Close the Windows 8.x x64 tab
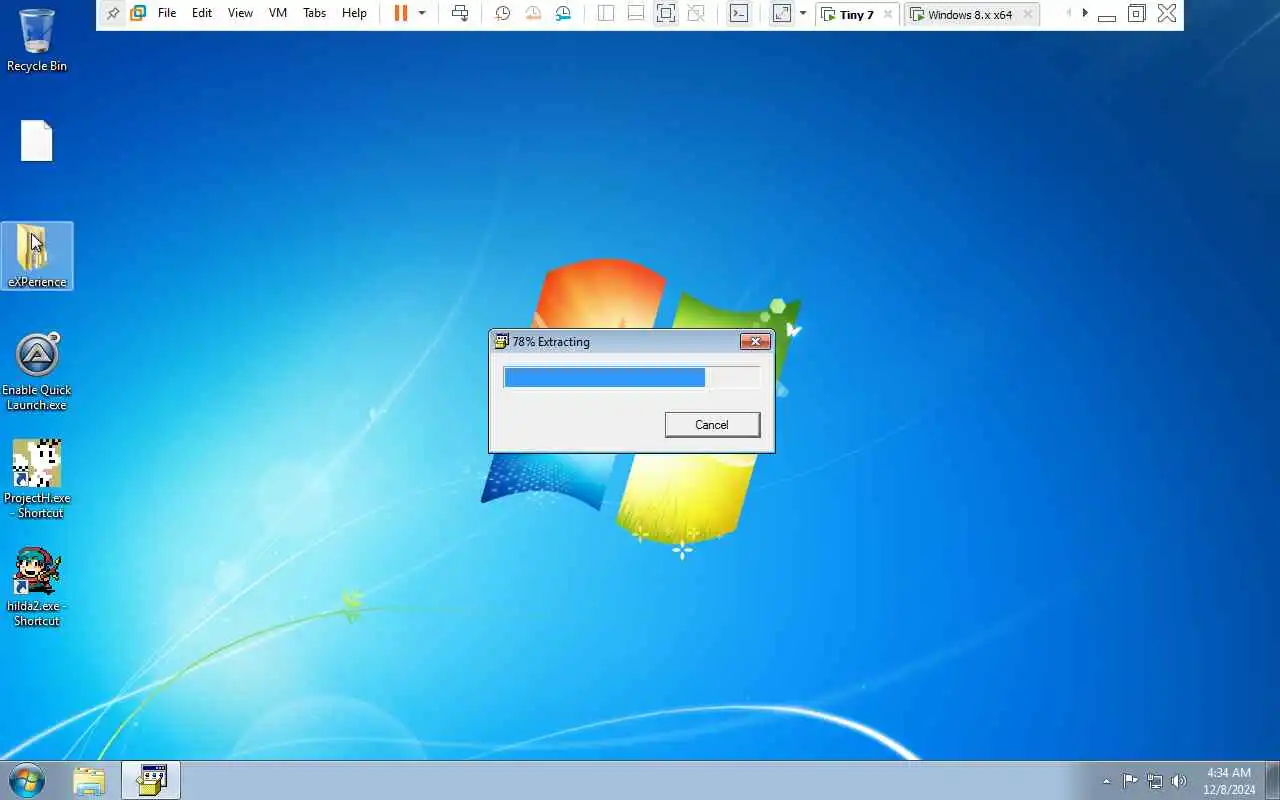The width and height of the screenshot is (1280, 800). 1027,15
